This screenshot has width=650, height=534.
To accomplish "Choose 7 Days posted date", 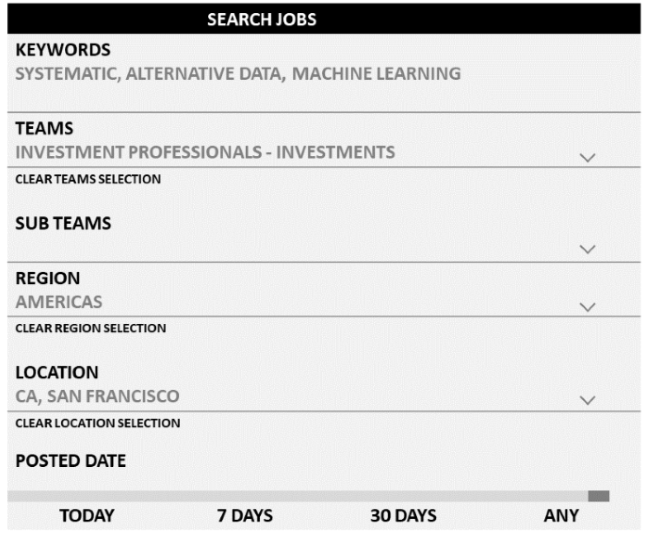I will [245, 516].
